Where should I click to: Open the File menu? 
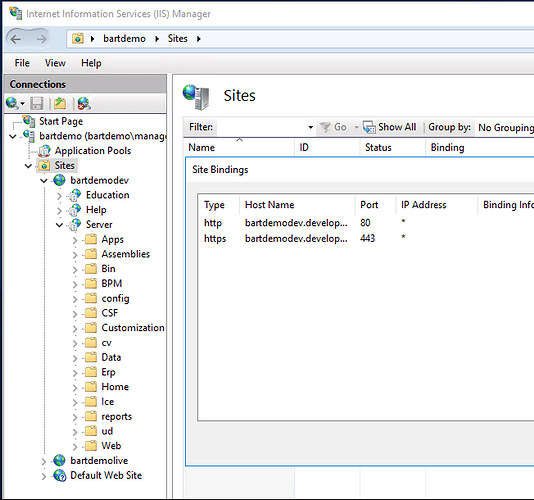tap(22, 63)
